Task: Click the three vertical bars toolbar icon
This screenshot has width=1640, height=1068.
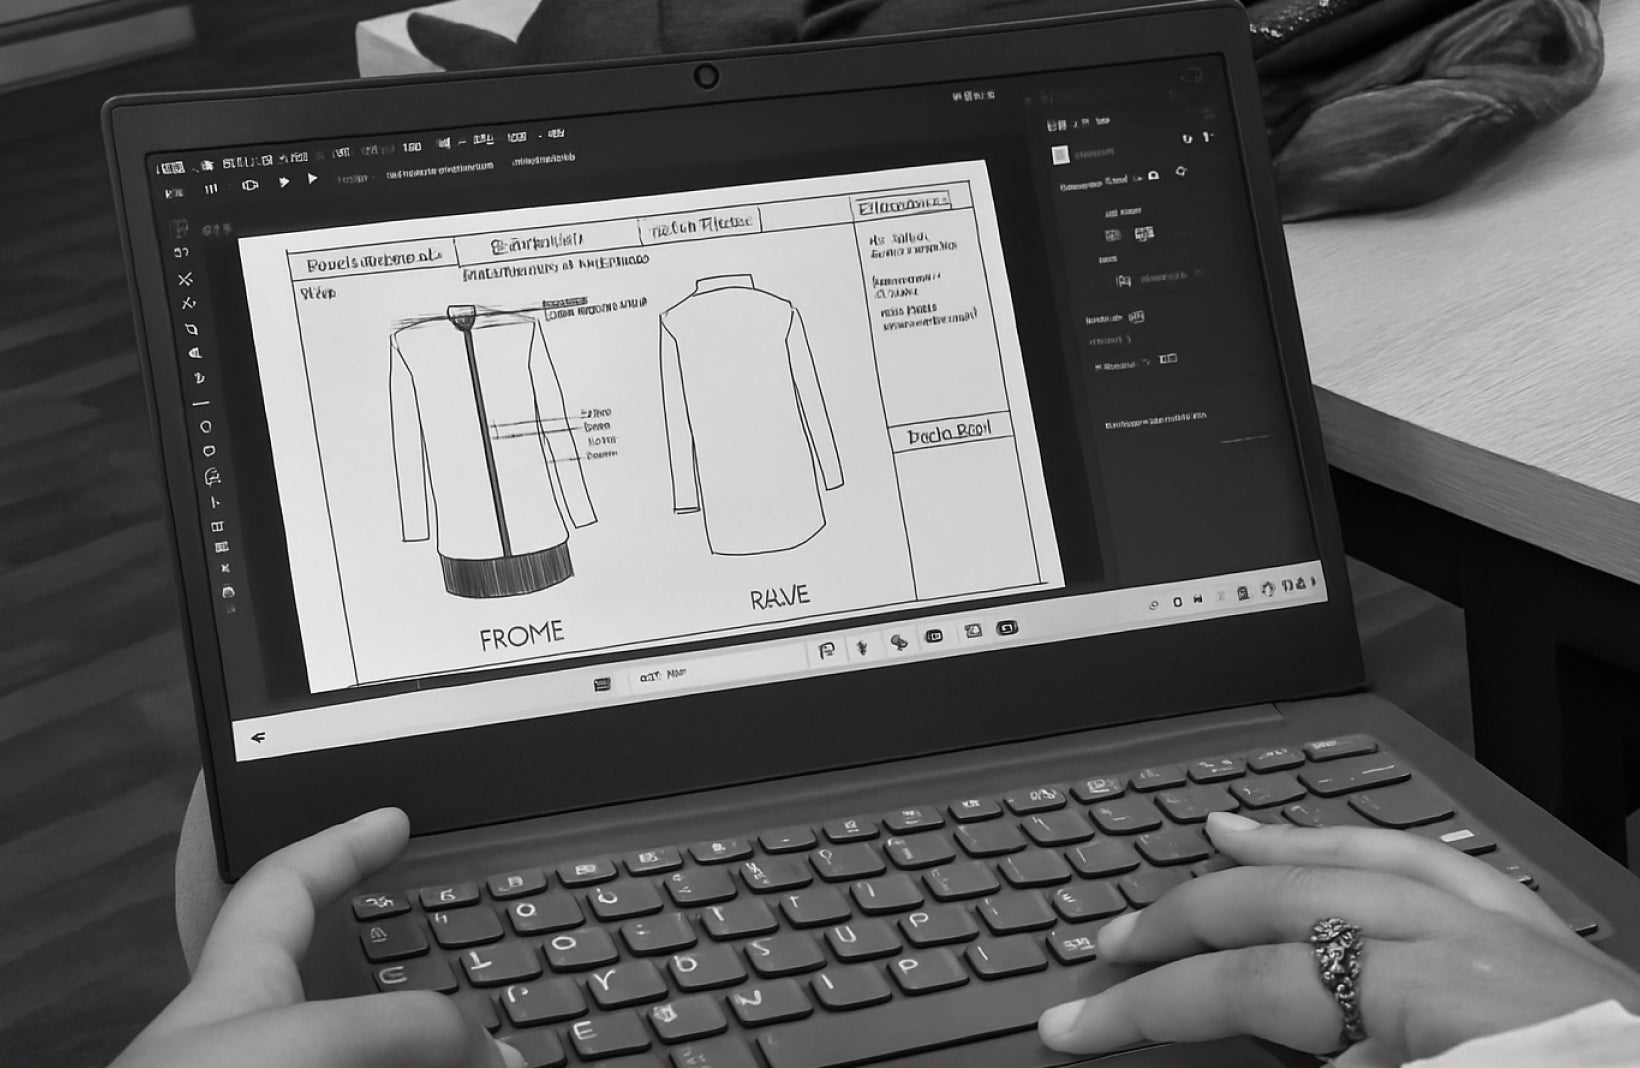Action: coord(211,188)
